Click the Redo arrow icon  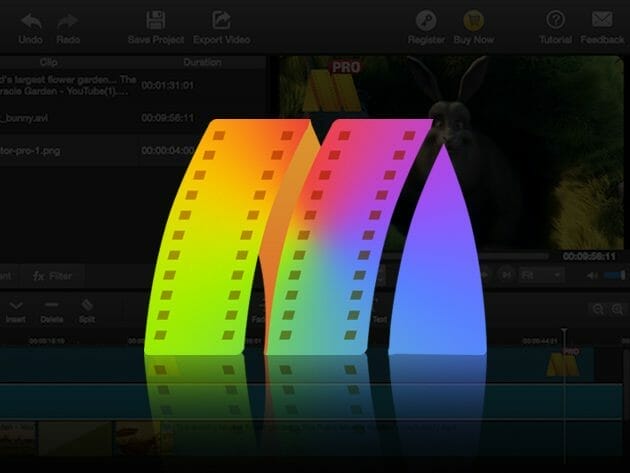tap(68, 20)
